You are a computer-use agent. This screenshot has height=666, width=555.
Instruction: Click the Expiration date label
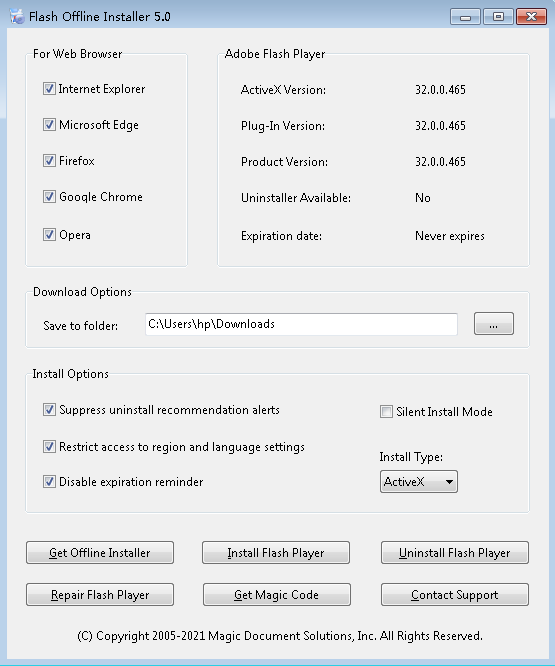point(281,236)
